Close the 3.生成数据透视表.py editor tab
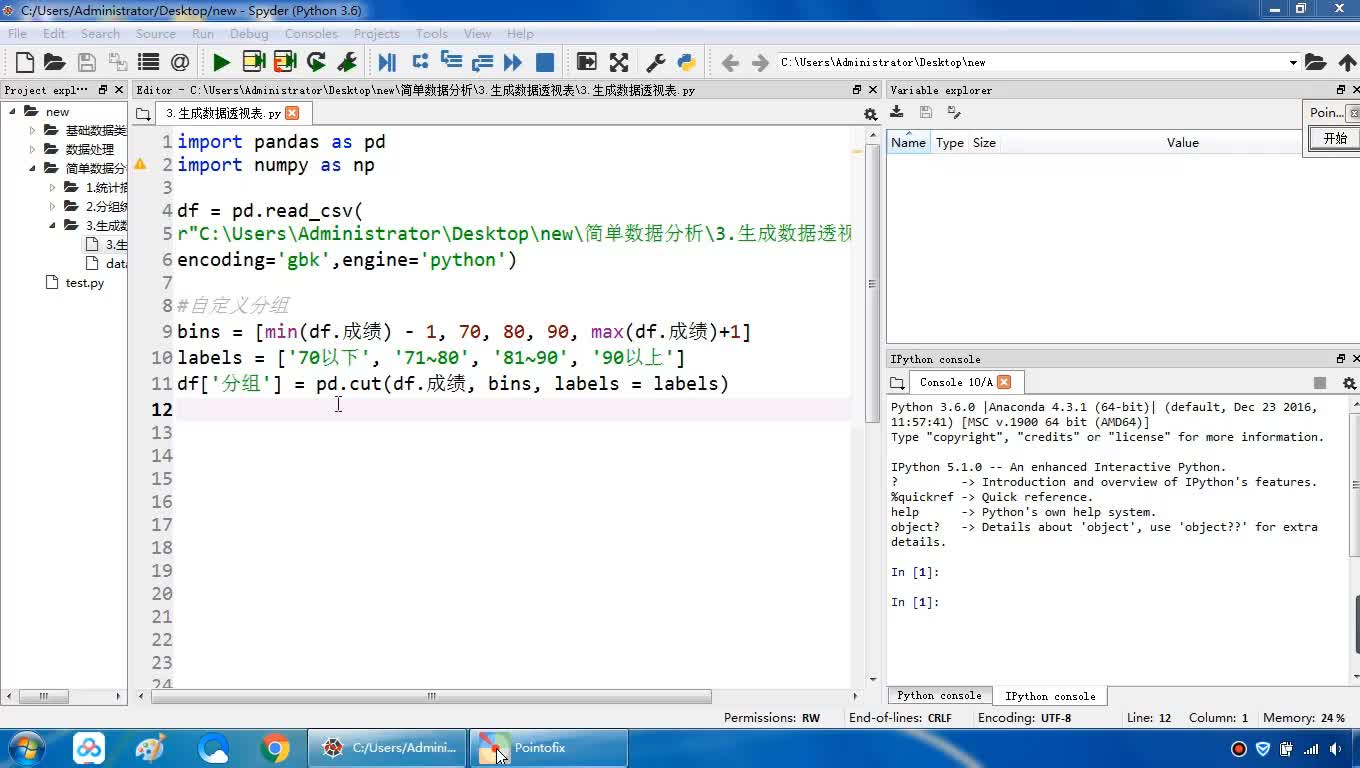Viewport: 1360px width, 768px height. click(x=292, y=113)
